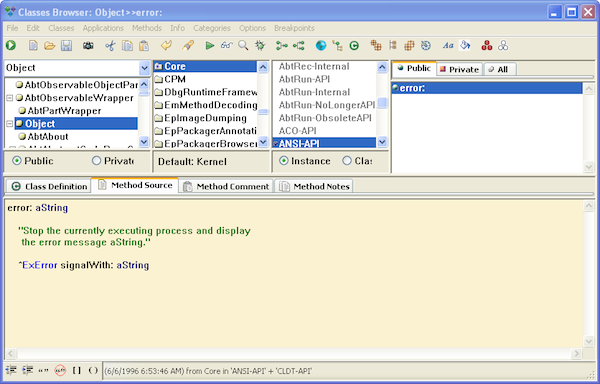Click the first brown grid blocks icon

tap(376, 46)
